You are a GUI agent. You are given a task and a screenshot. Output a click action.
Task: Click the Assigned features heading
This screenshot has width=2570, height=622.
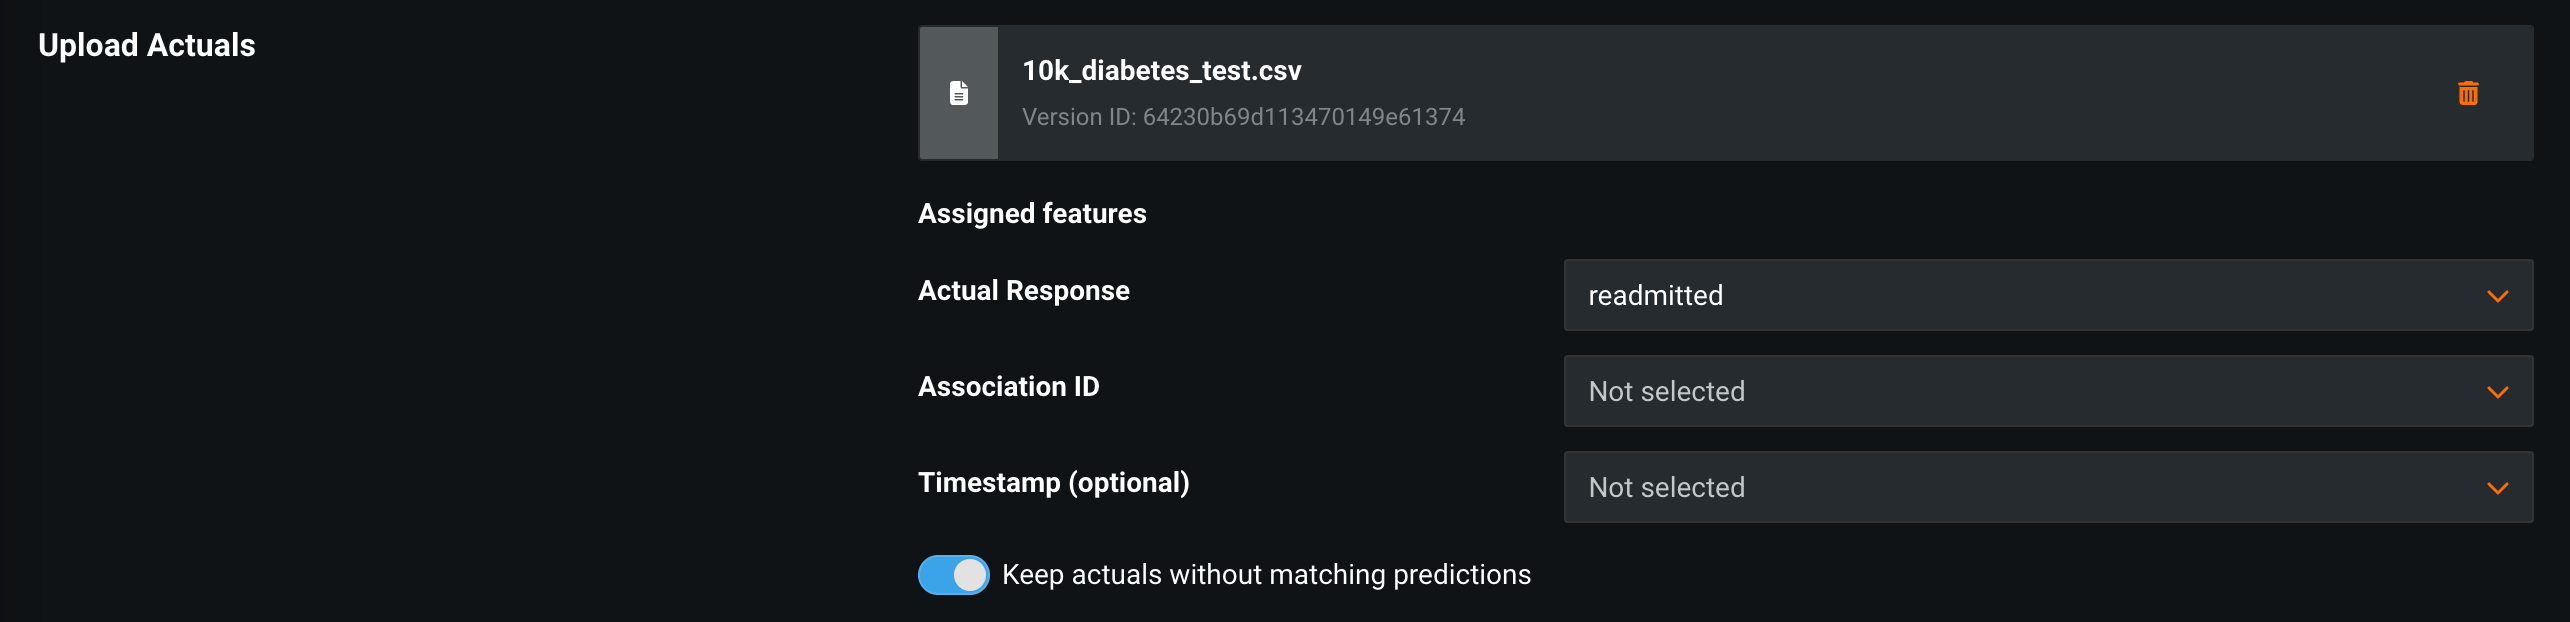pos(1032,214)
